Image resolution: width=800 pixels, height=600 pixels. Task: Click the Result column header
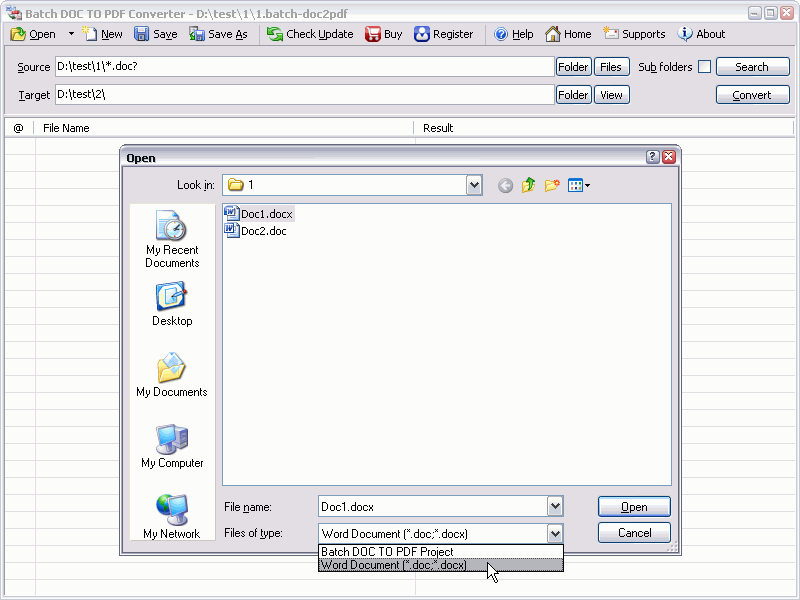(603, 128)
